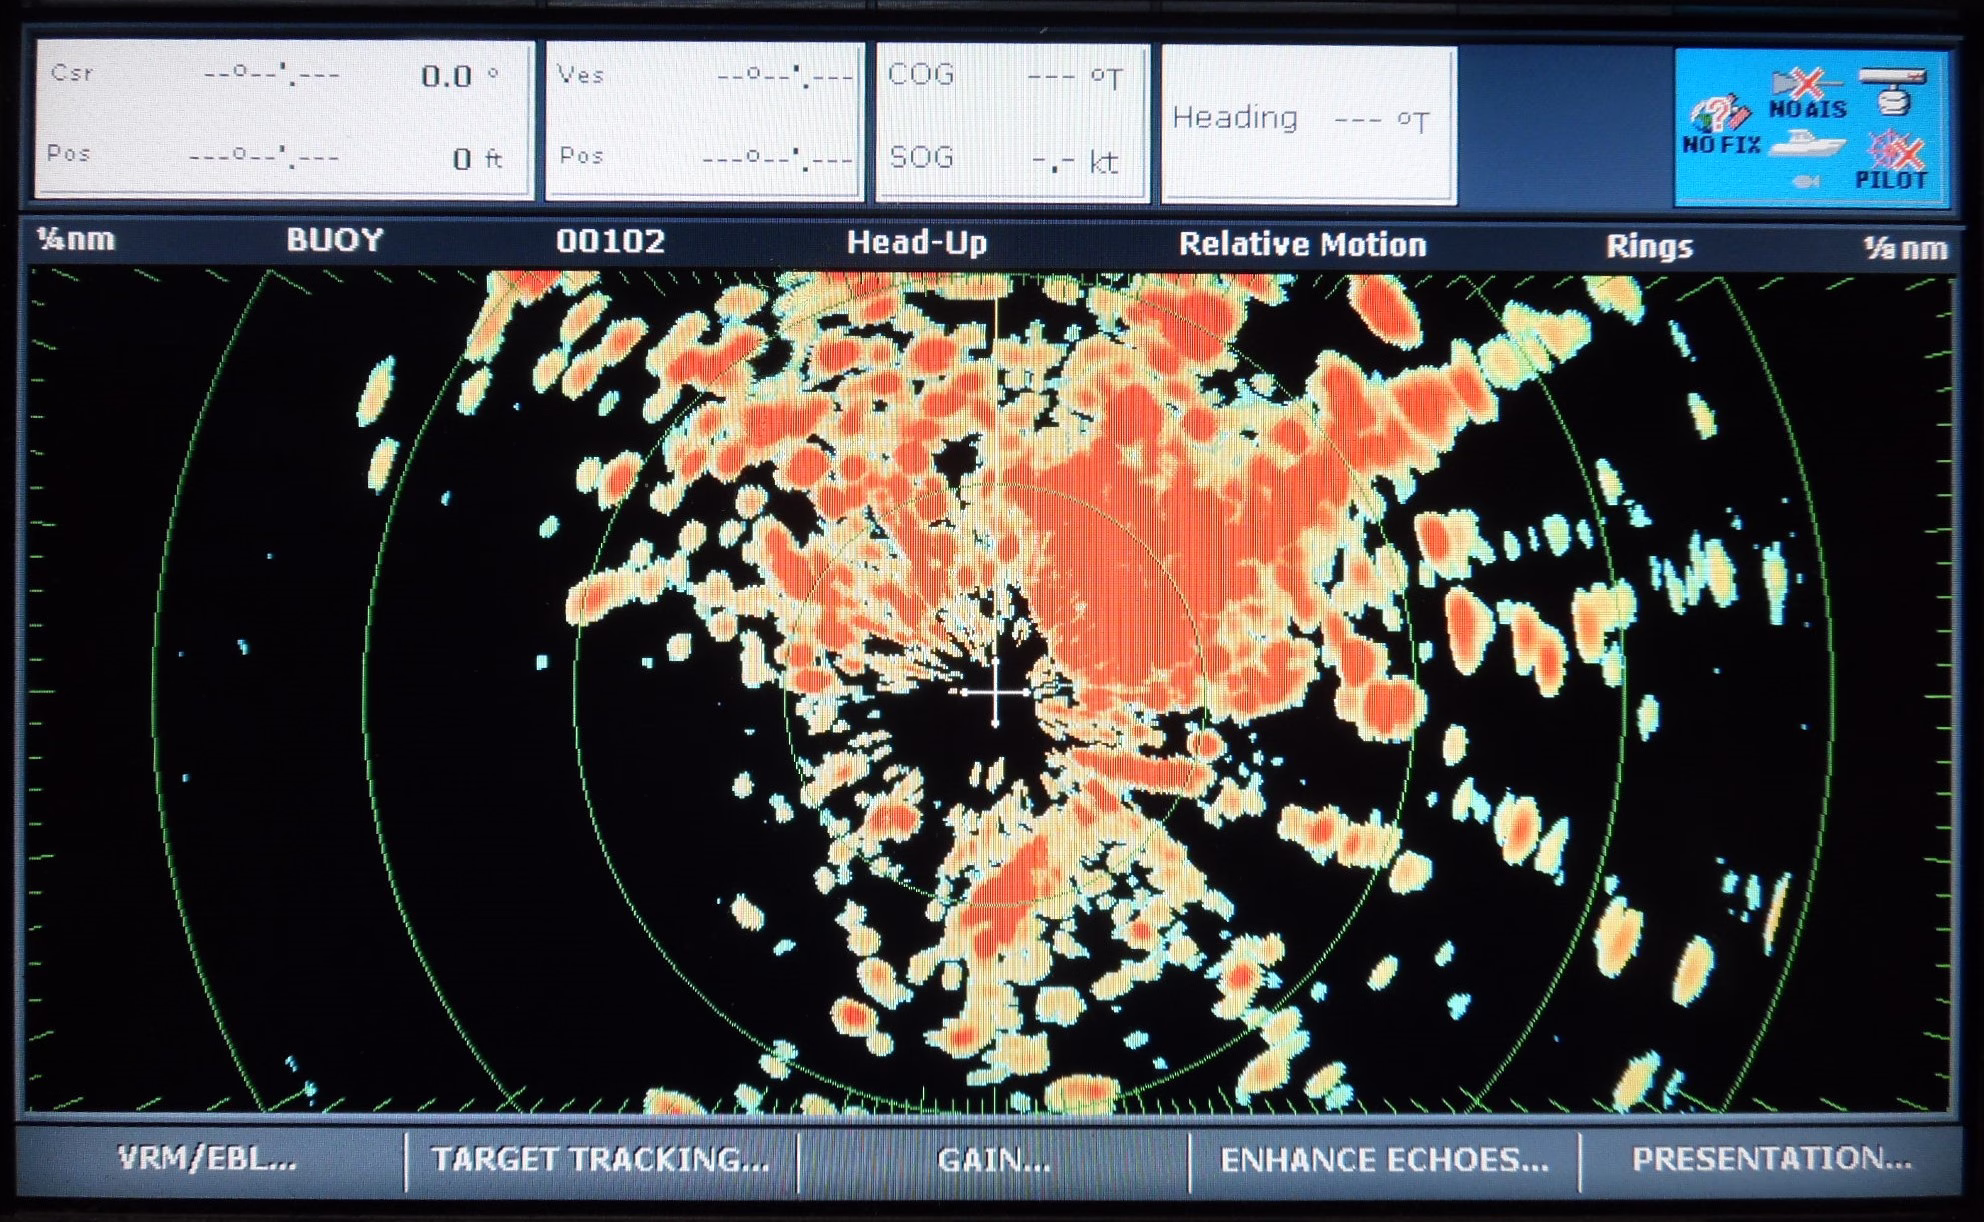
Task: Tap the white boat status icon
Action: pos(1806,145)
